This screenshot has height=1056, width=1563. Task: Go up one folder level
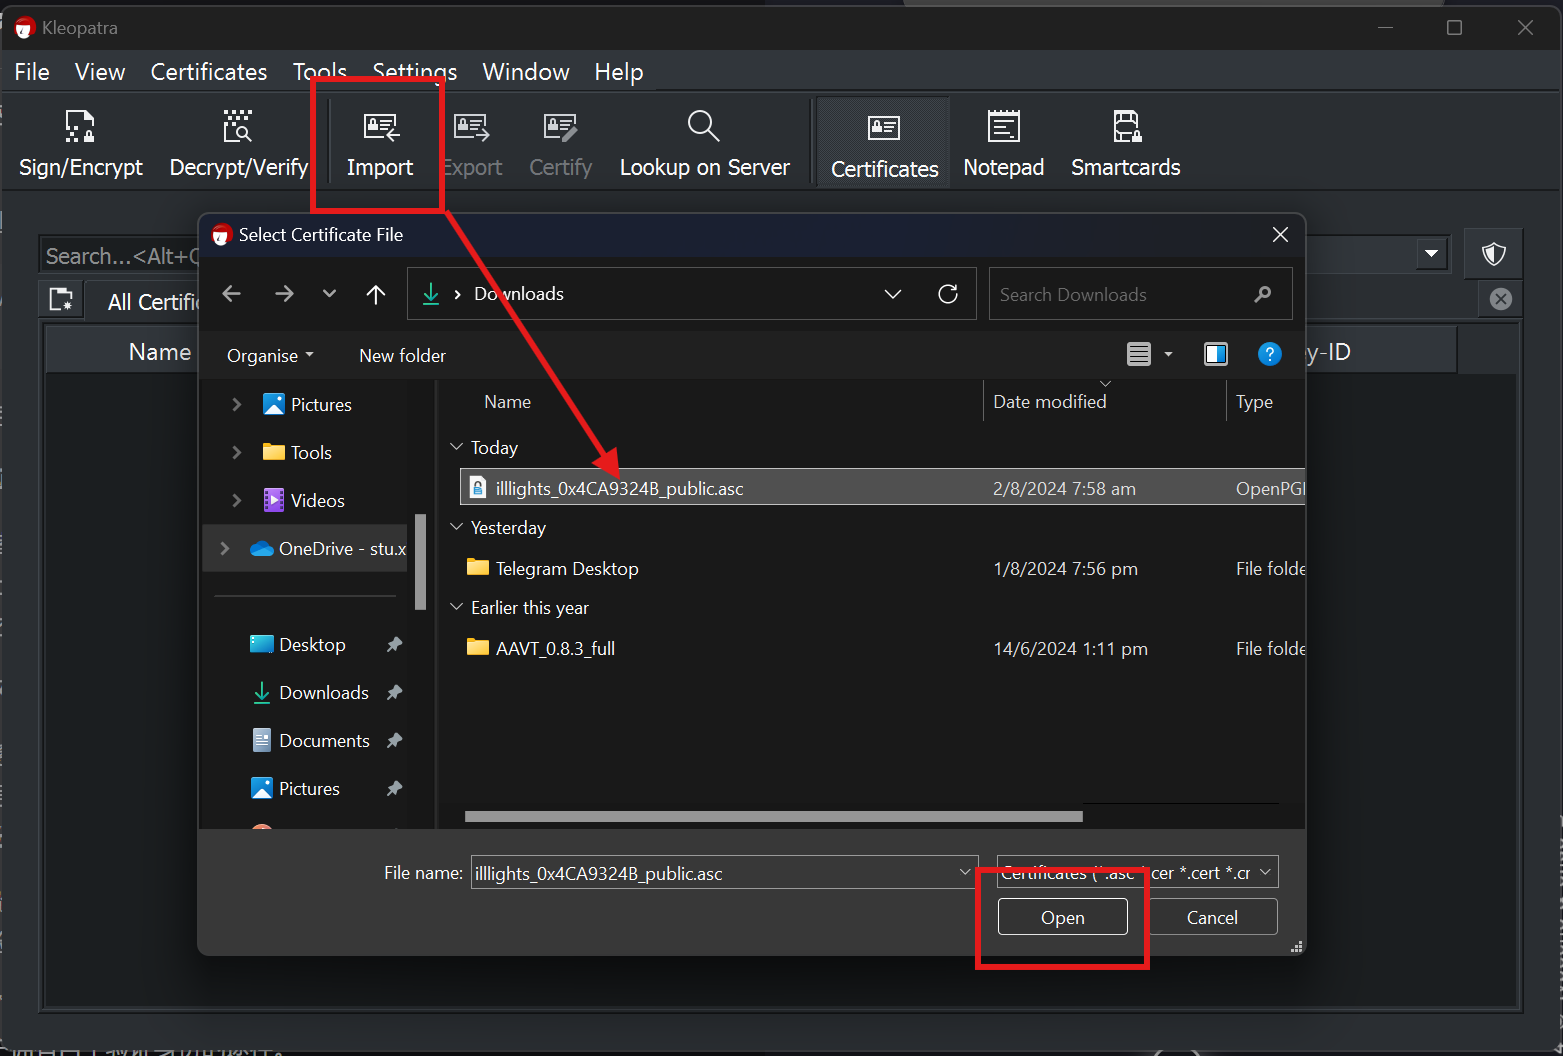(376, 294)
